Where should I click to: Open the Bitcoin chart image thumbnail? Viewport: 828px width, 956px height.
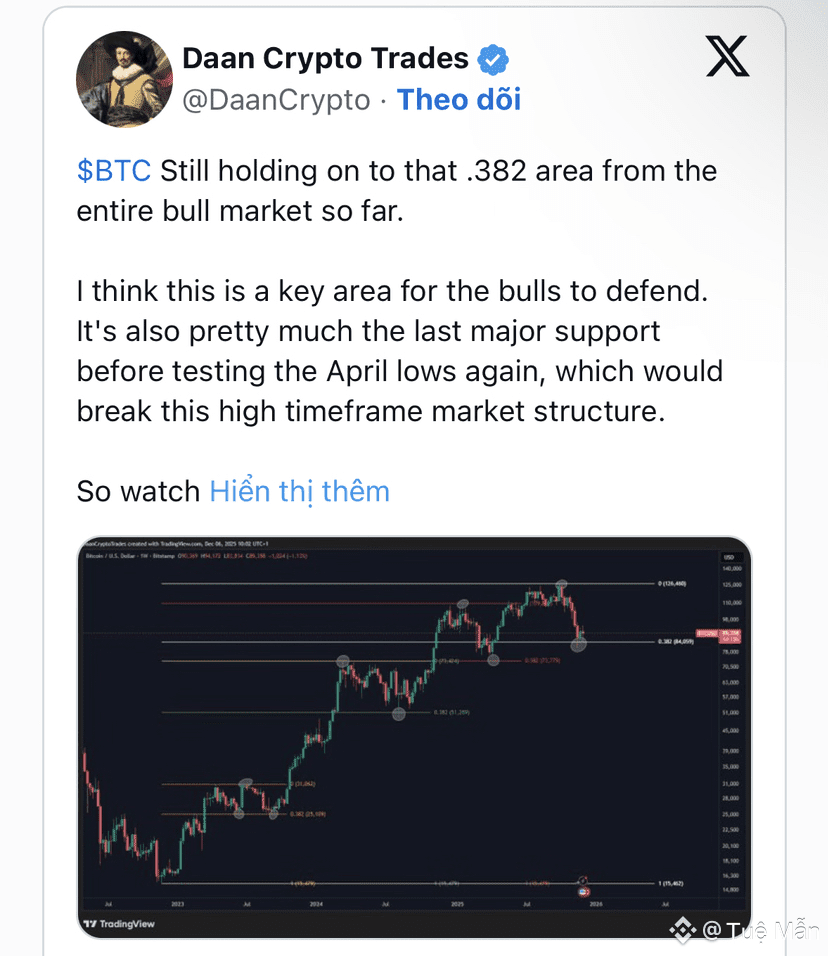[414, 738]
